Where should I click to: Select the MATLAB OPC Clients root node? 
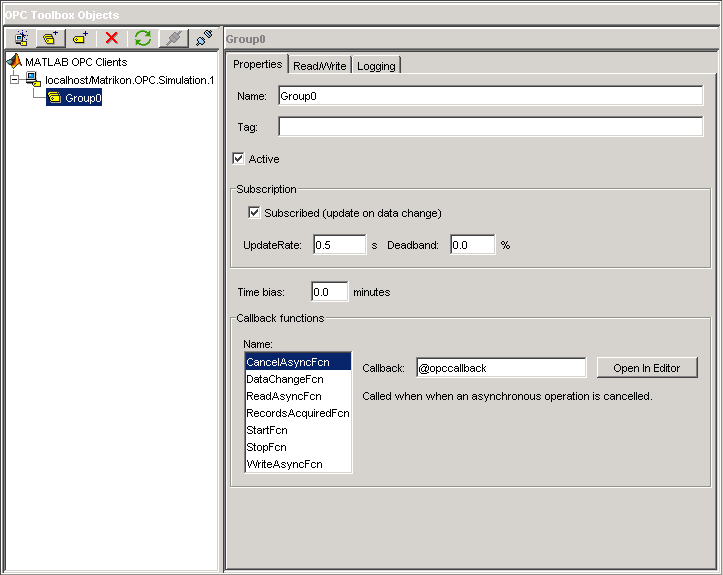(x=76, y=62)
